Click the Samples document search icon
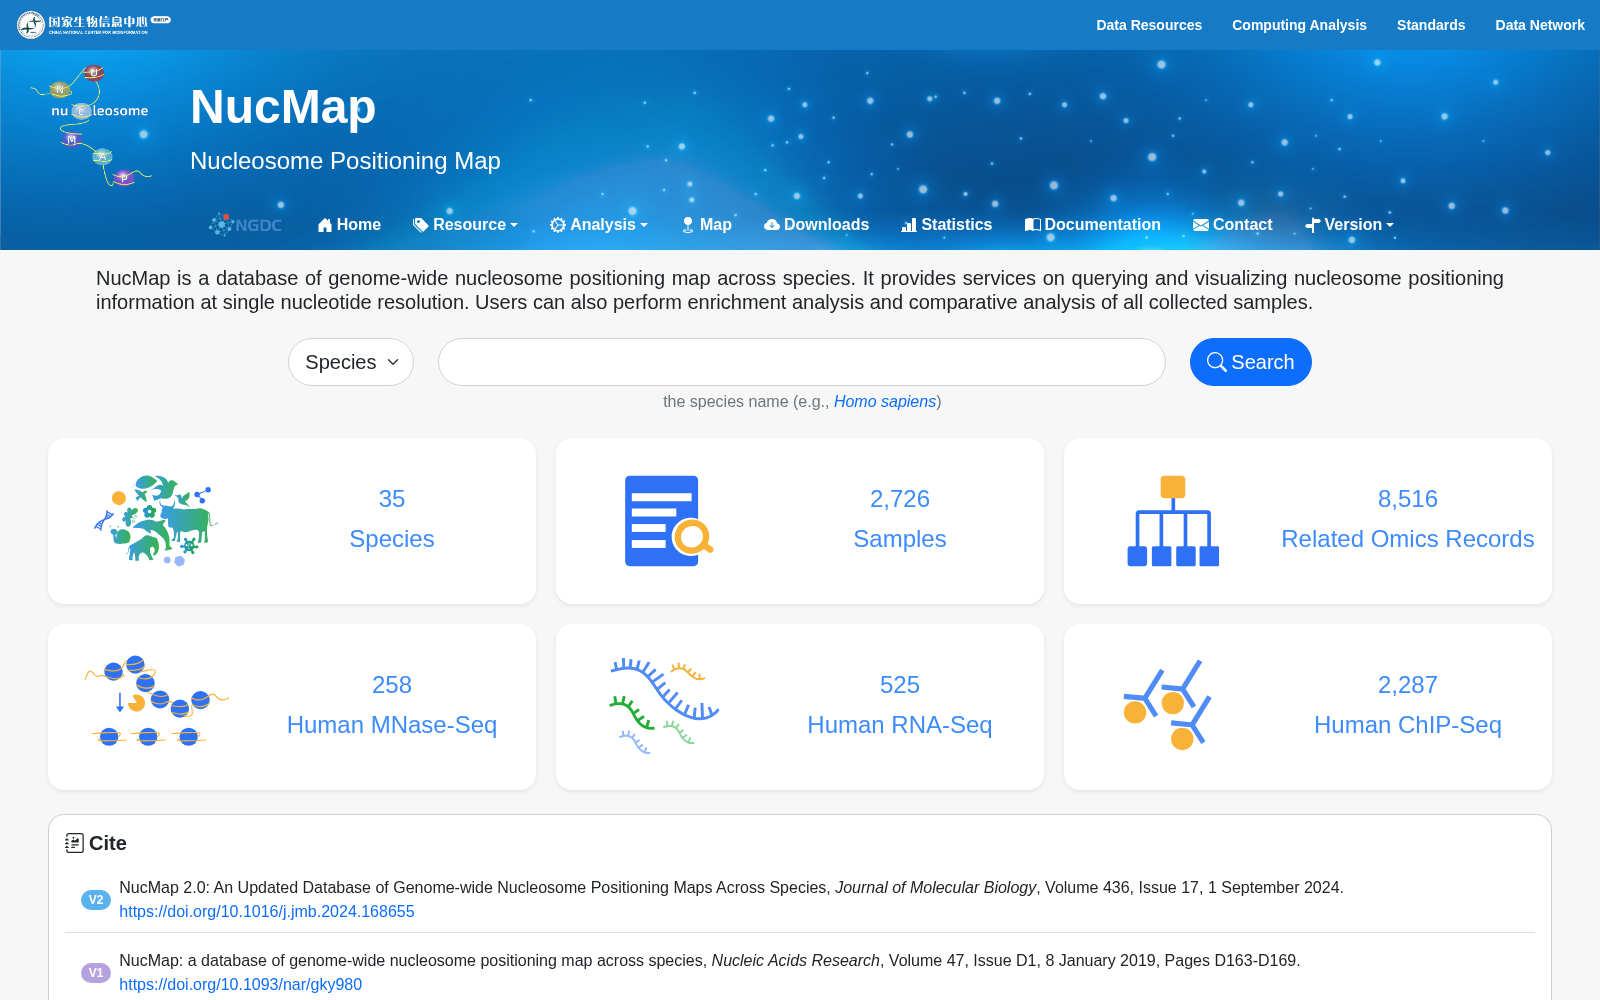This screenshot has height=1000, width=1600. tap(668, 520)
